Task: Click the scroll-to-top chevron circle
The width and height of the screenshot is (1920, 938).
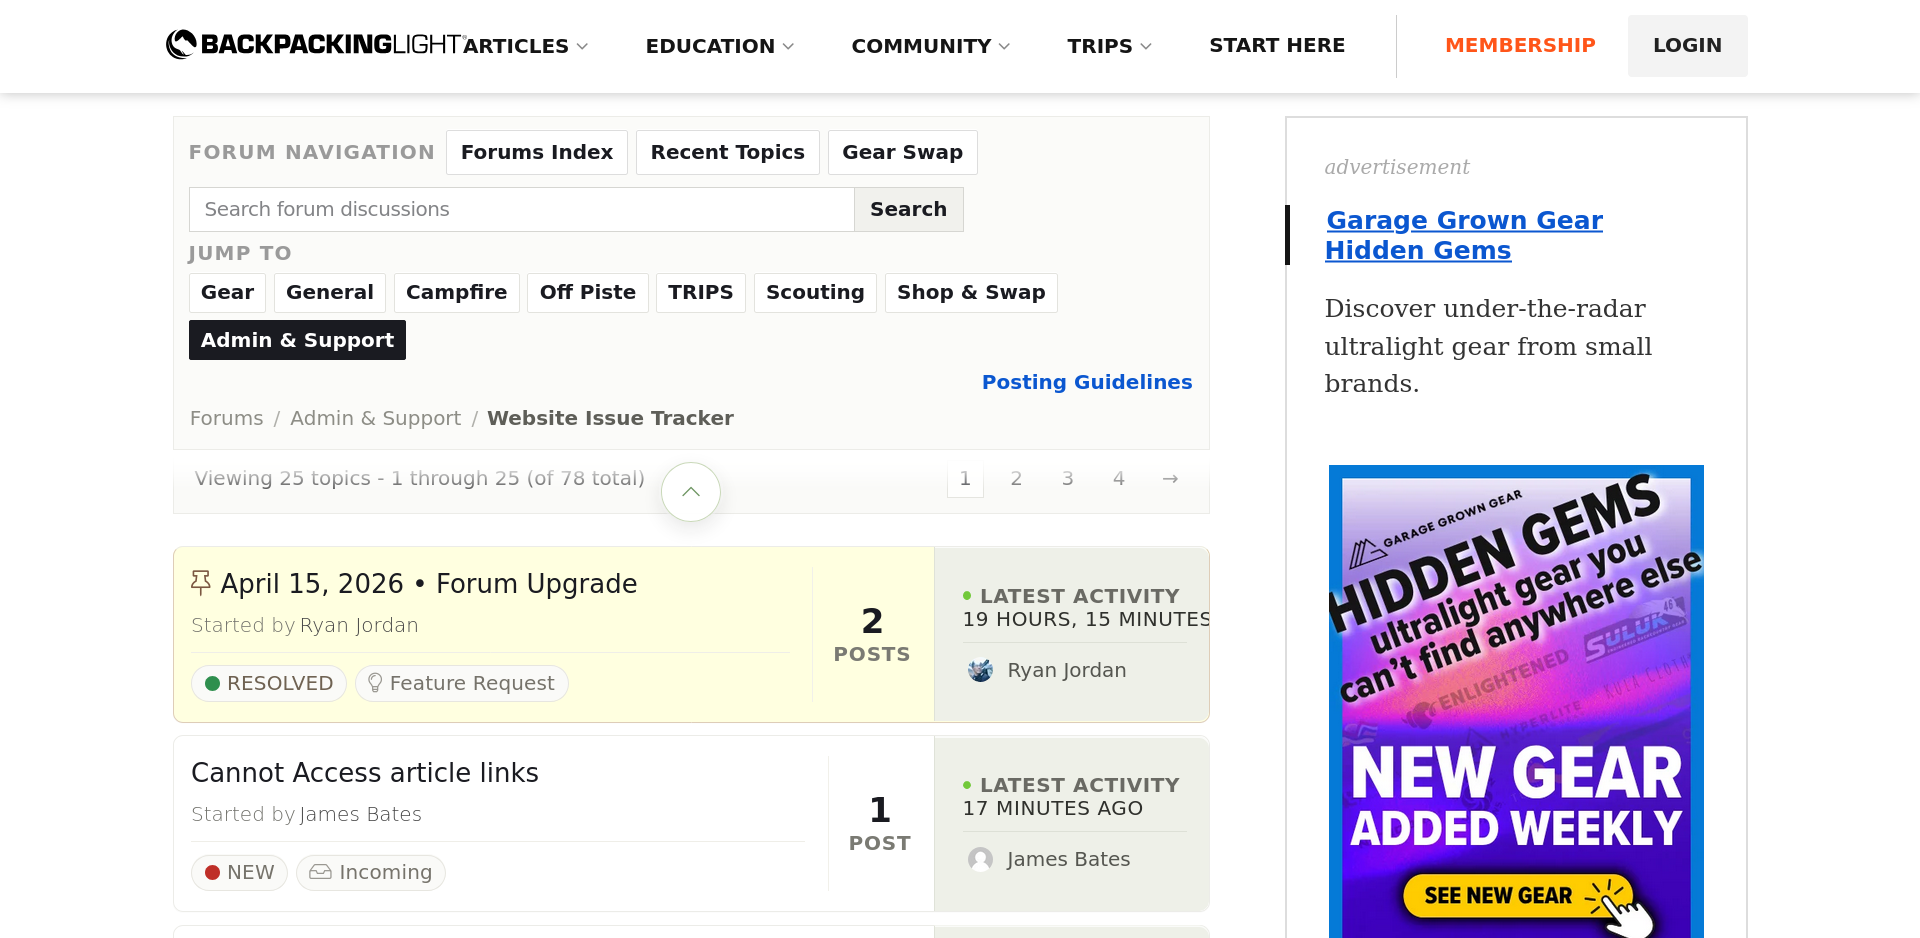Action: pos(691,492)
